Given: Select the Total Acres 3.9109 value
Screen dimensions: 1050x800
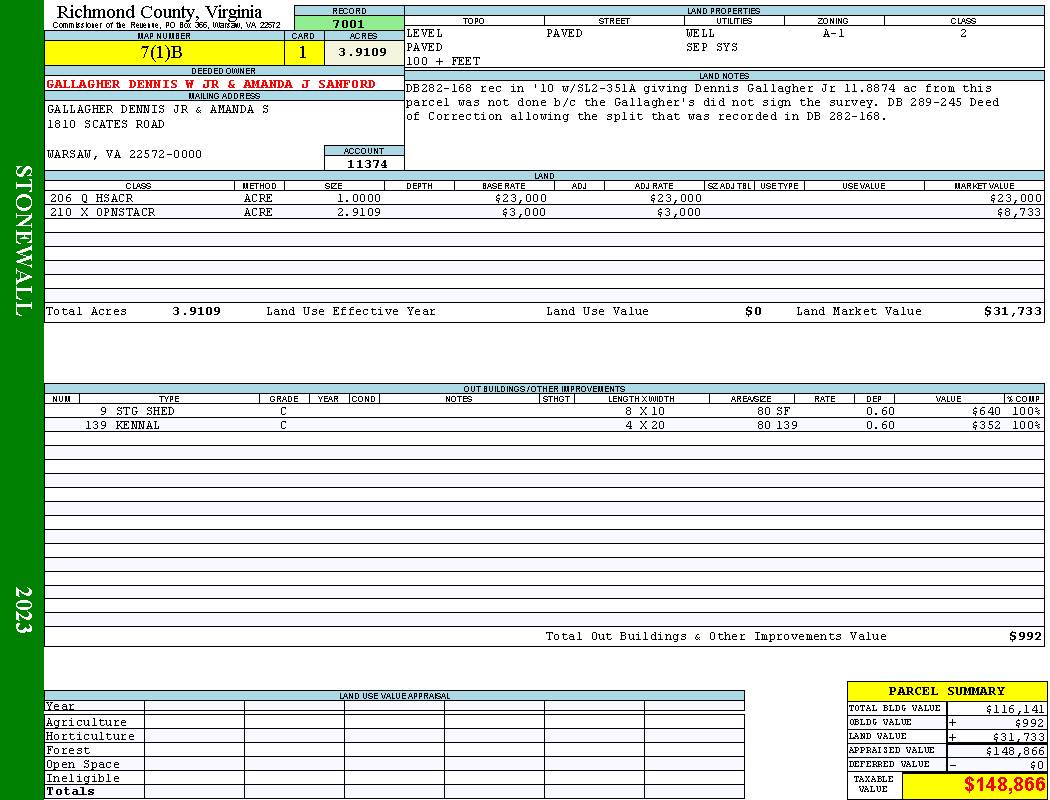Looking at the screenshot, I should [x=196, y=311].
